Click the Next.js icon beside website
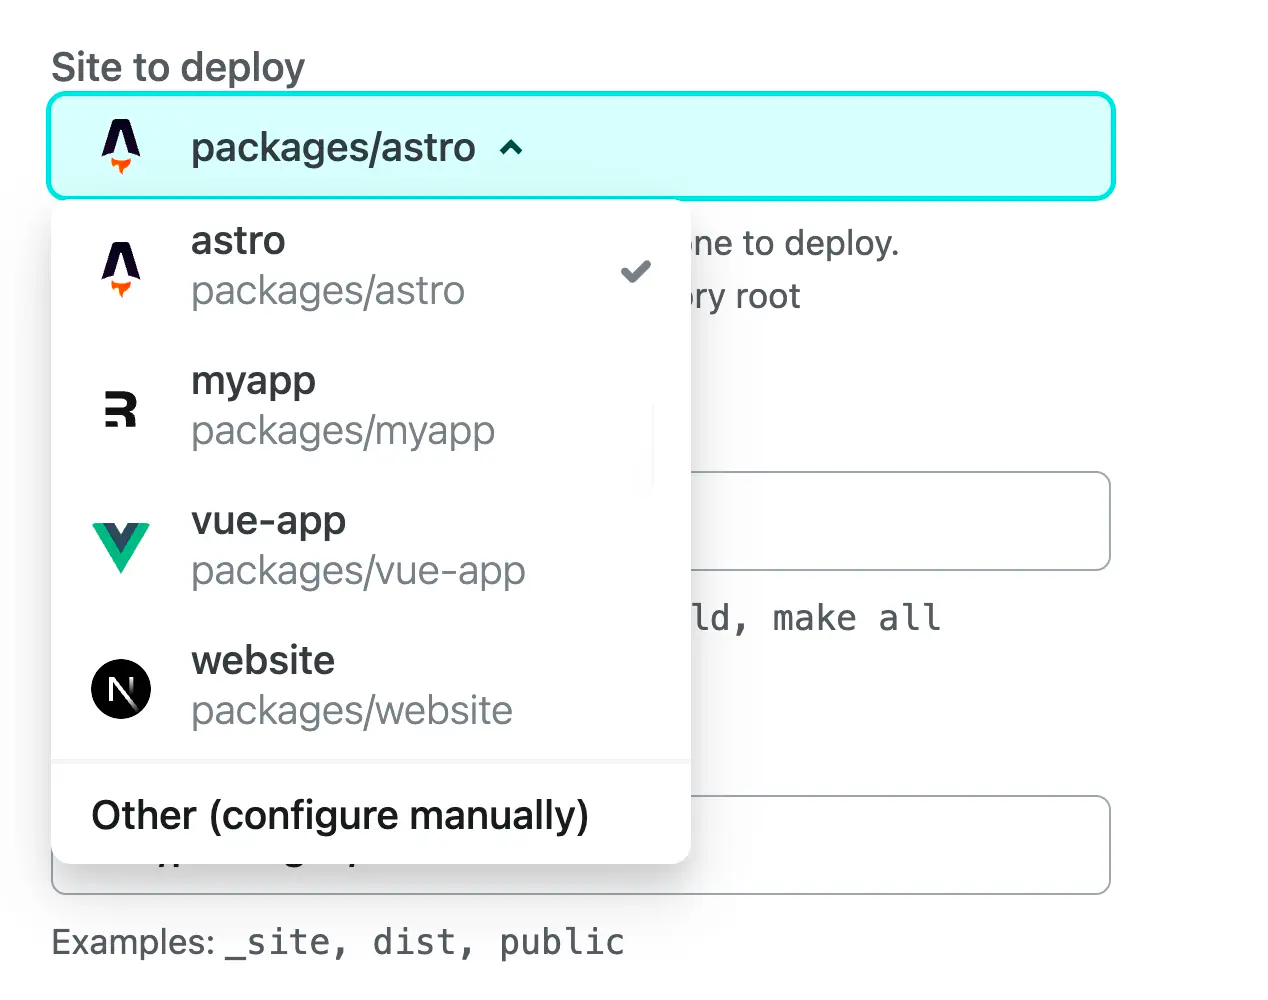This screenshot has height=1000, width=1268. (x=121, y=689)
